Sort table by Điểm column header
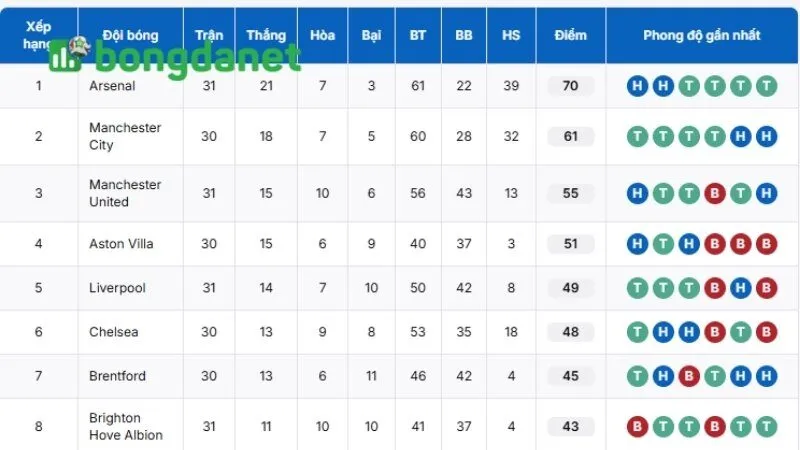 click(570, 35)
